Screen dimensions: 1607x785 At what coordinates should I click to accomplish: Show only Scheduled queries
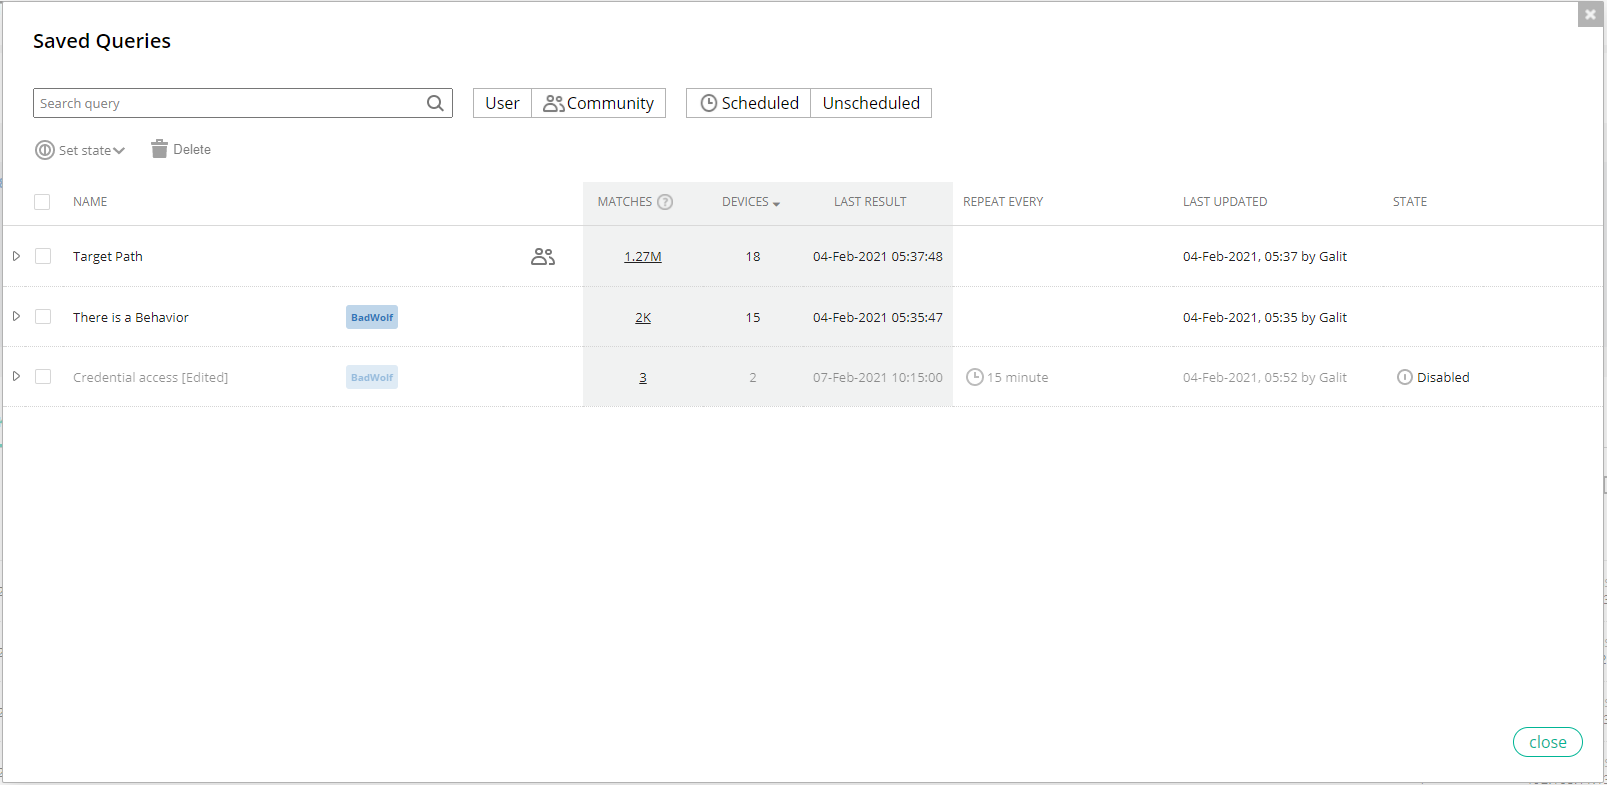coord(749,103)
